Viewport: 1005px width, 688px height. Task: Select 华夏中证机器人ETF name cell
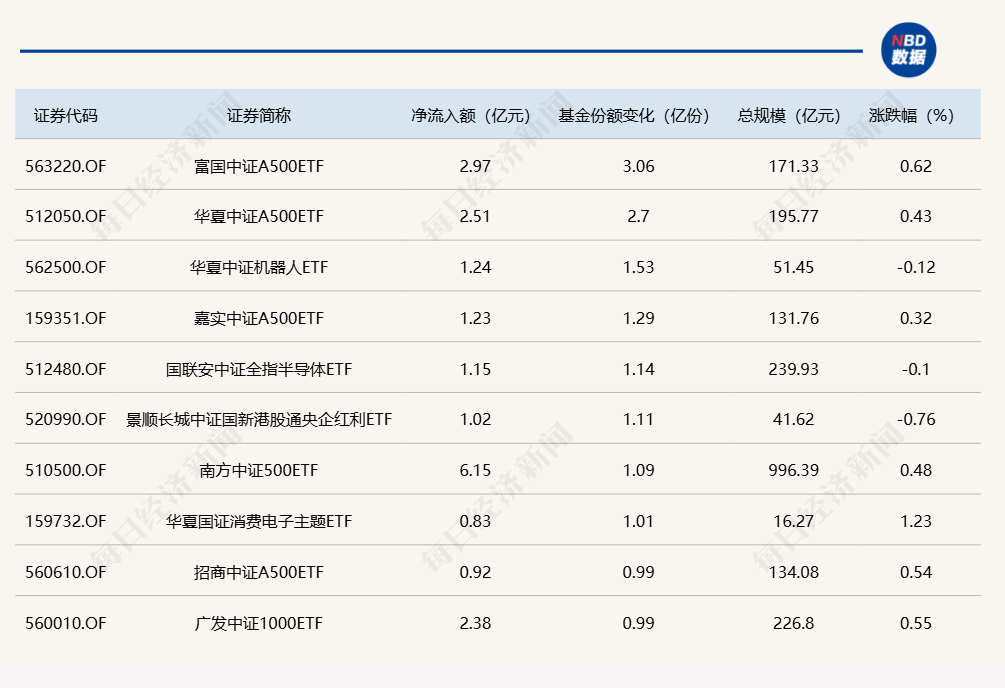click(x=259, y=267)
